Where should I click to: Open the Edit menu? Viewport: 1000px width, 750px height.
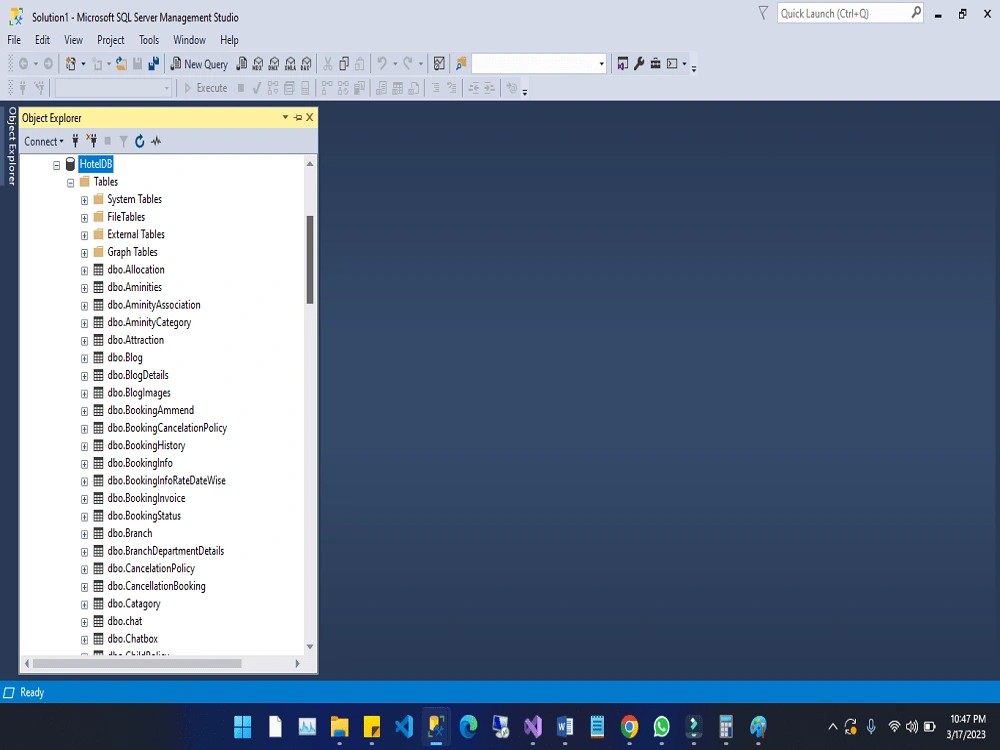43,40
